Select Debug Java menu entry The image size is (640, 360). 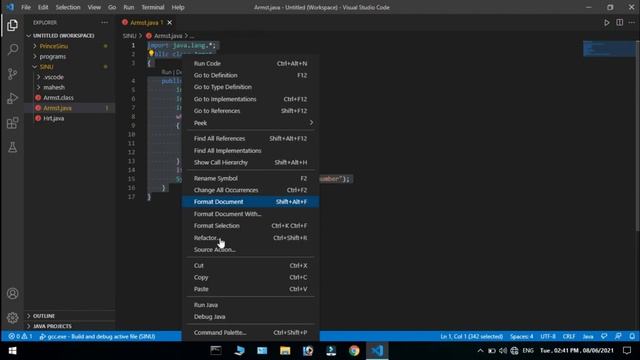(x=251, y=316)
